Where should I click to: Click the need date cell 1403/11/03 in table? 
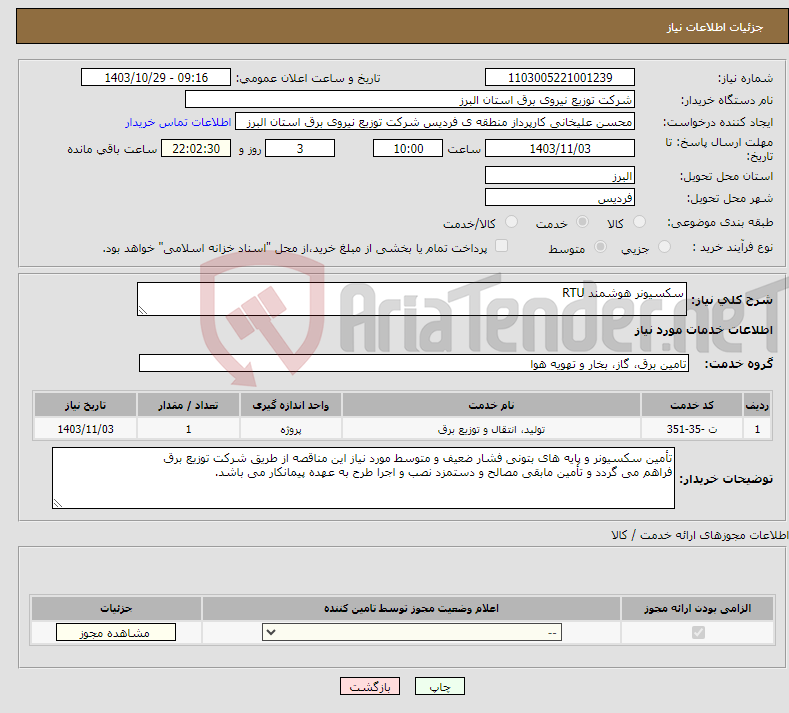(x=86, y=429)
